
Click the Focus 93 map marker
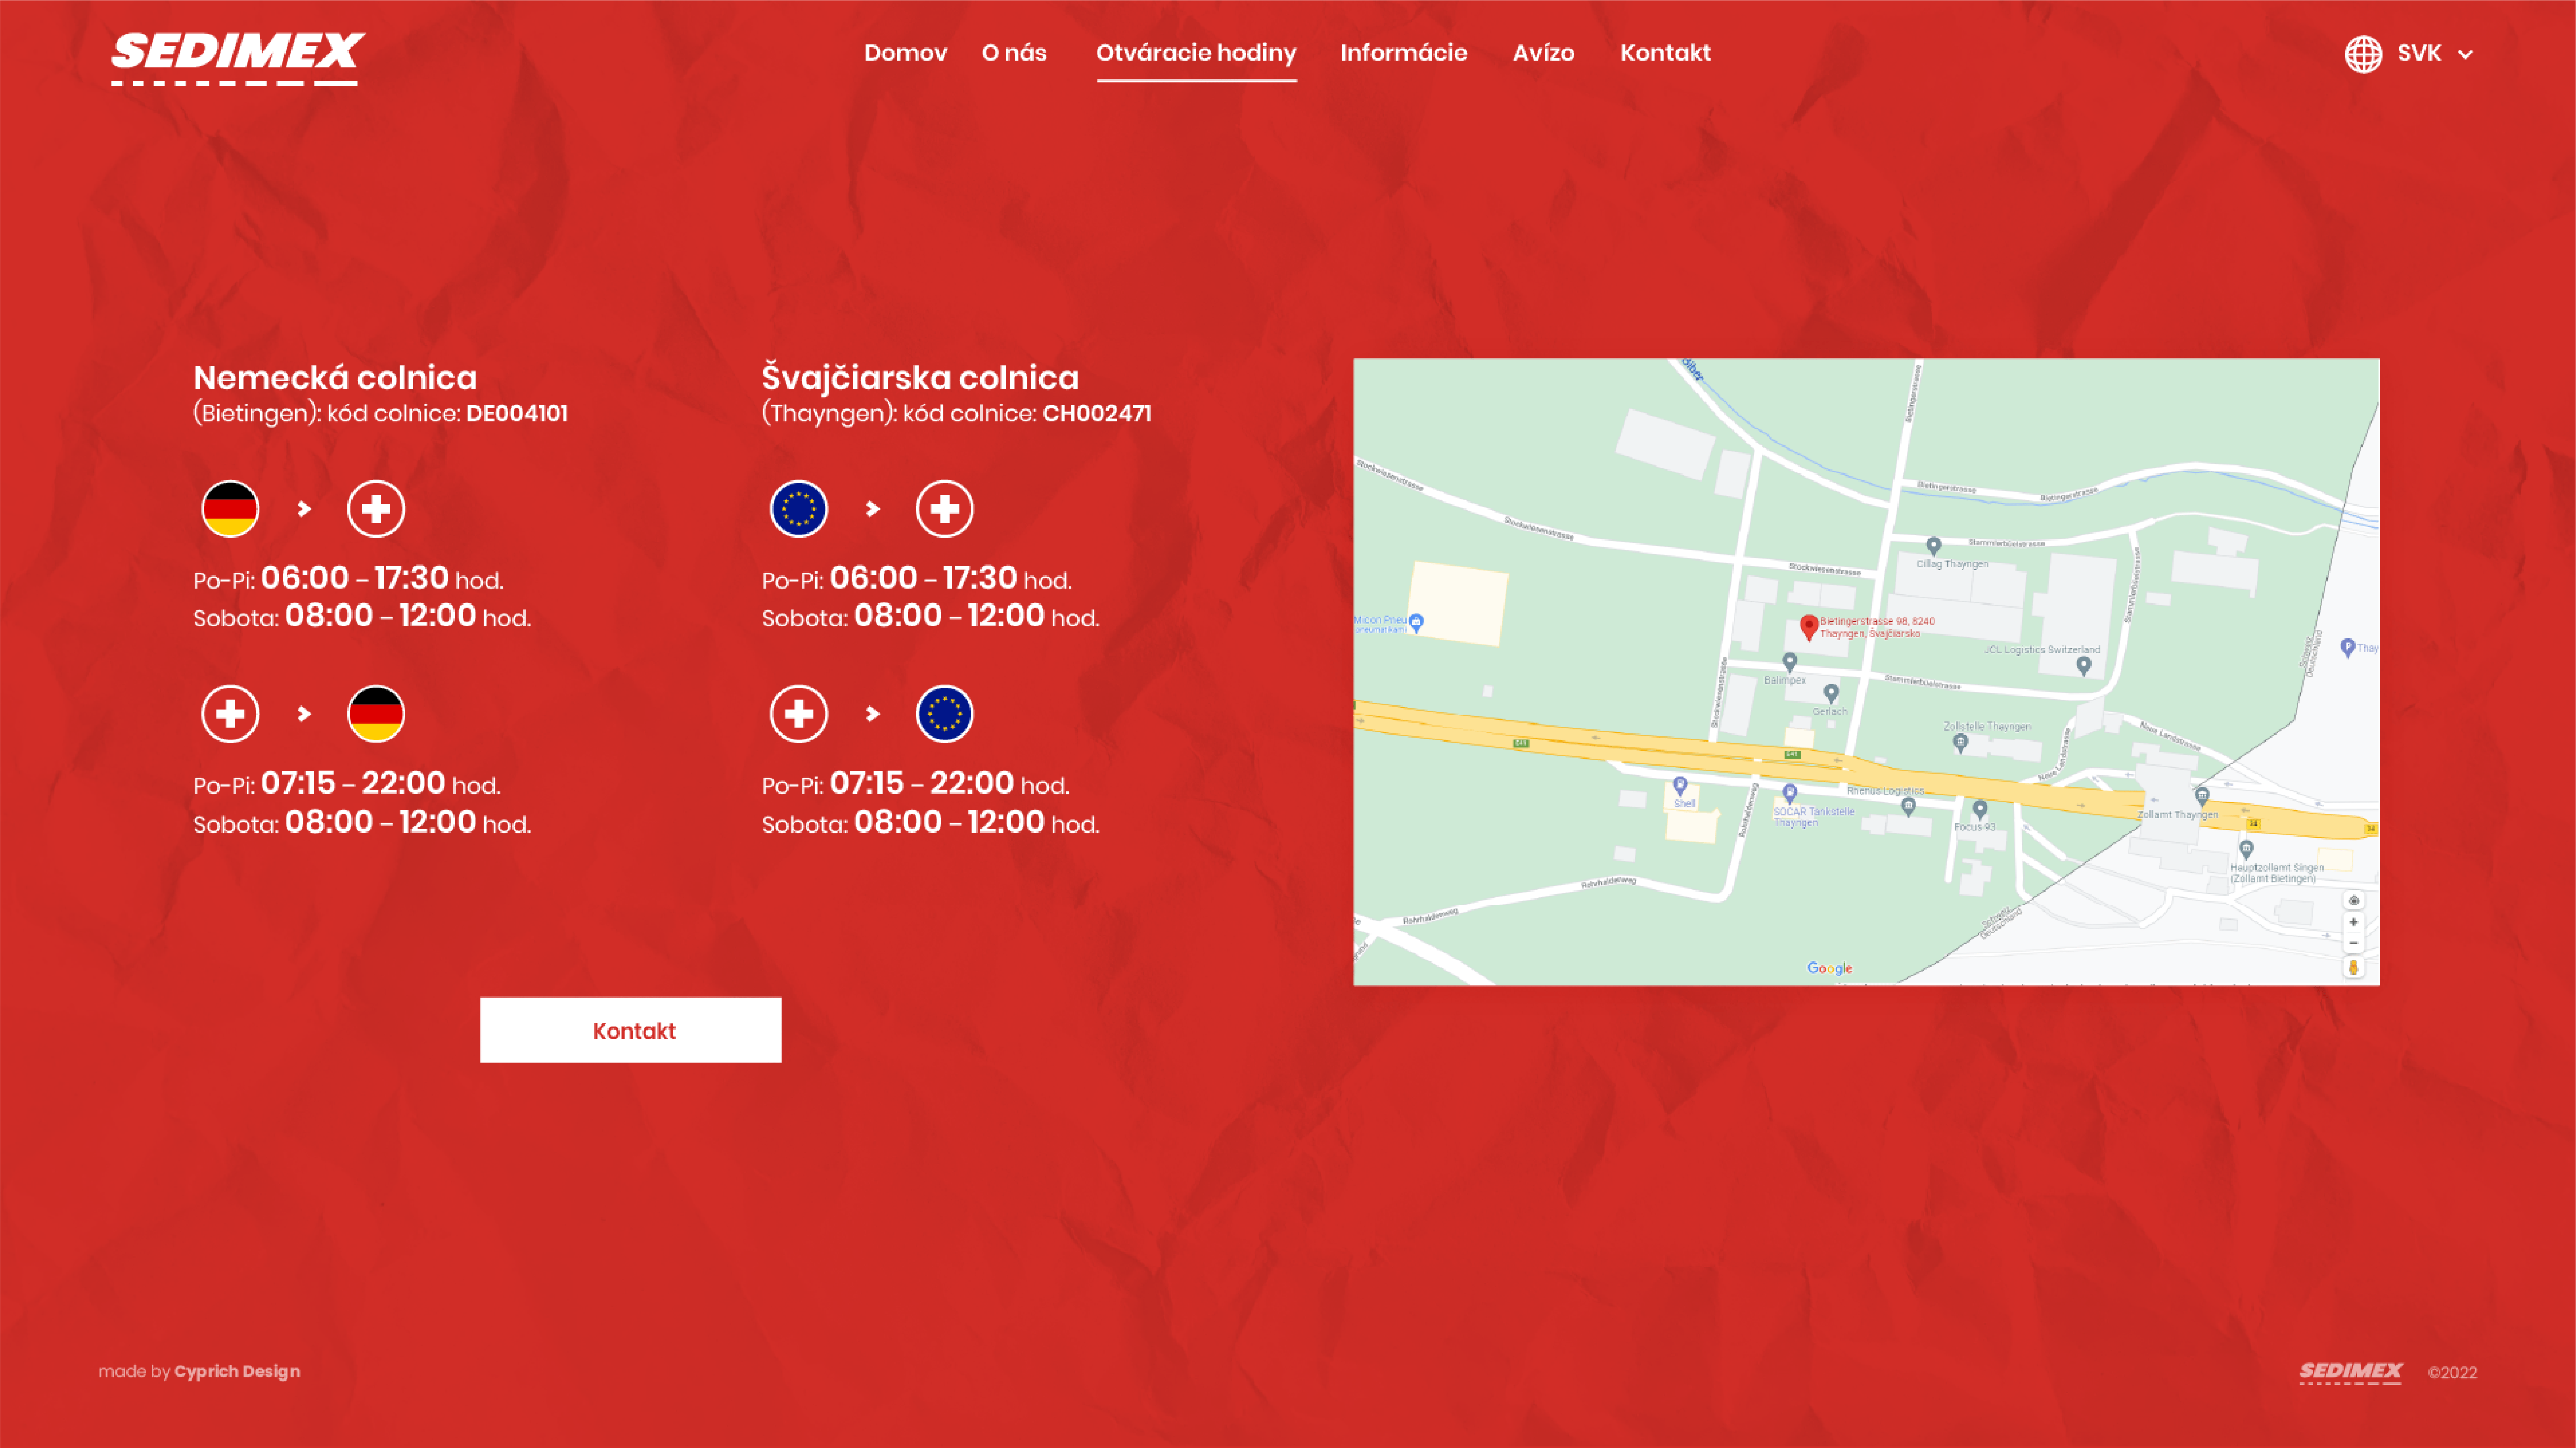pyautogui.click(x=1980, y=809)
